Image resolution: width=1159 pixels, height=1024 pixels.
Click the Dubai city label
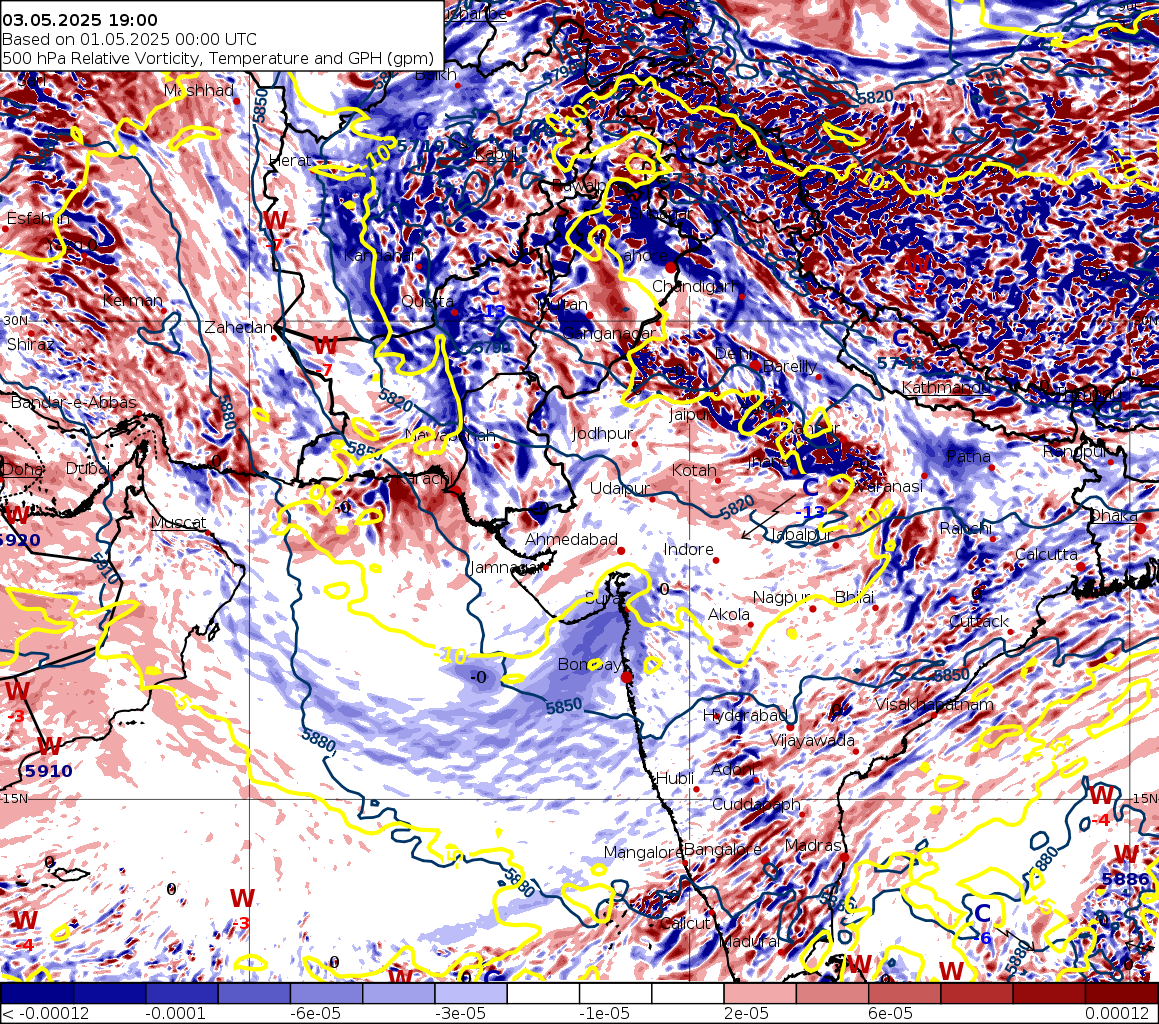click(x=88, y=468)
